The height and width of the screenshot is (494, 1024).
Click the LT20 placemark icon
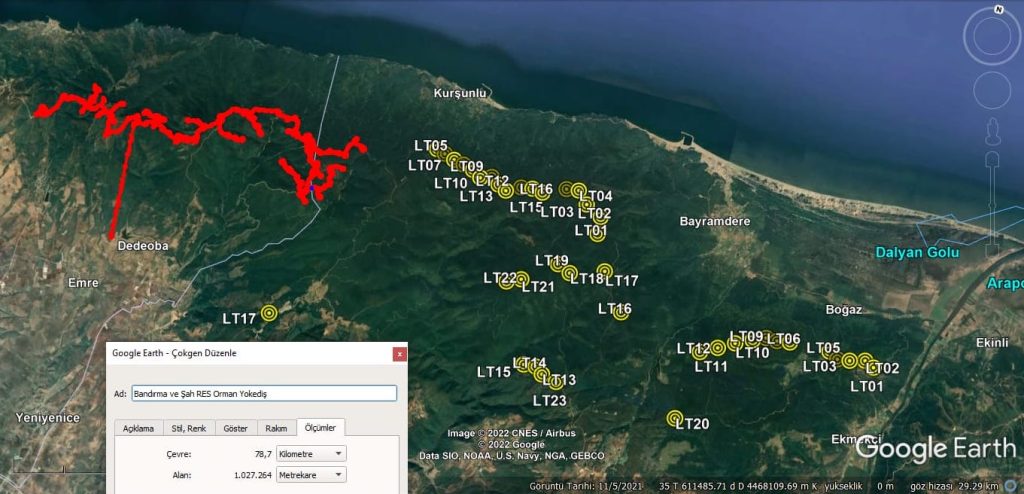tap(675, 417)
